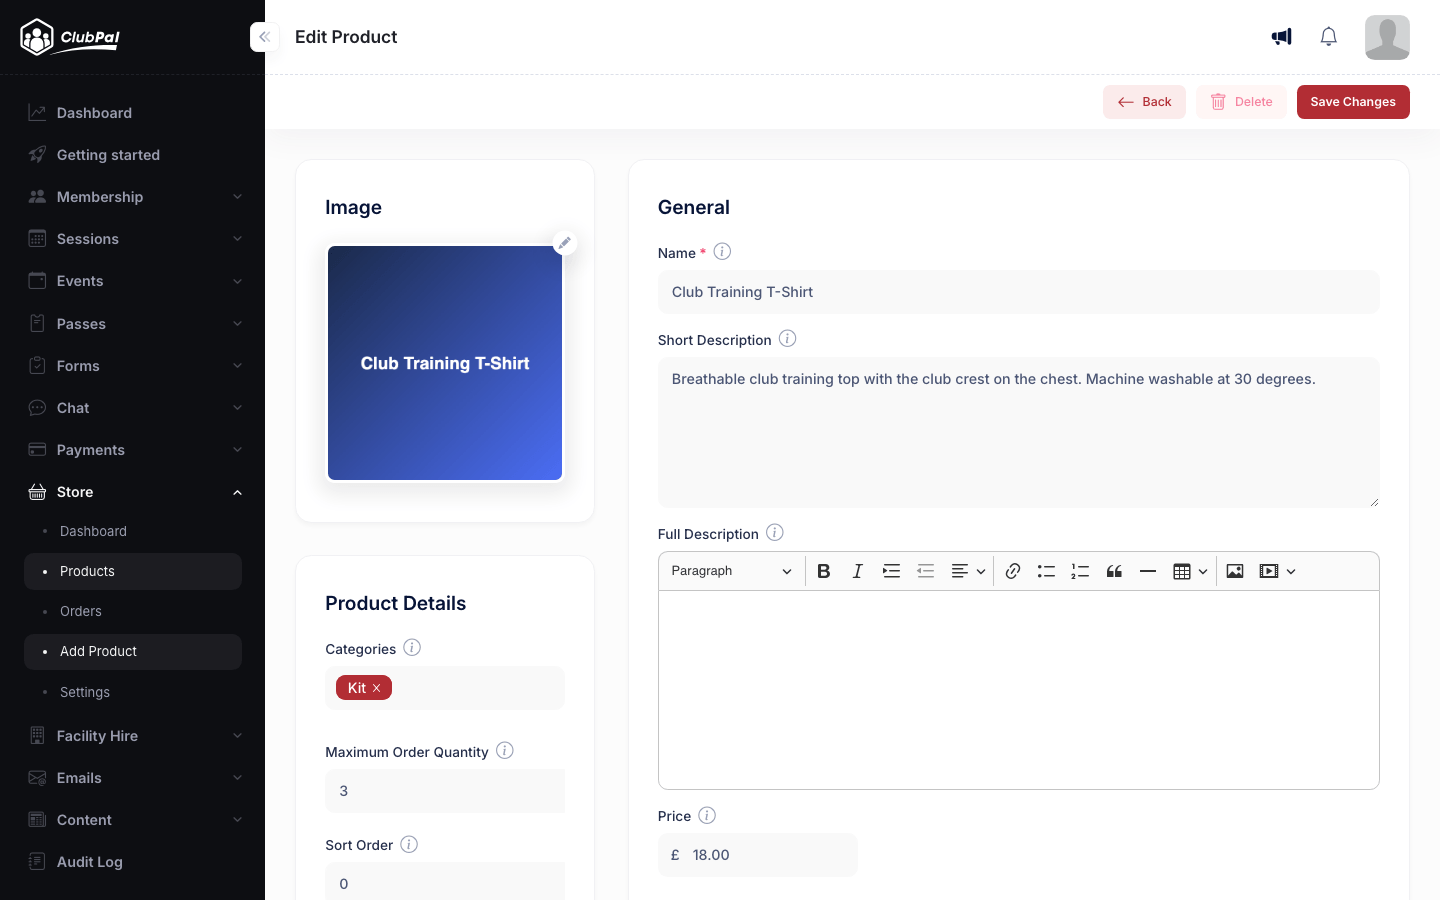Open the Audit Log page
Image resolution: width=1440 pixels, height=900 pixels.
(x=133, y=862)
